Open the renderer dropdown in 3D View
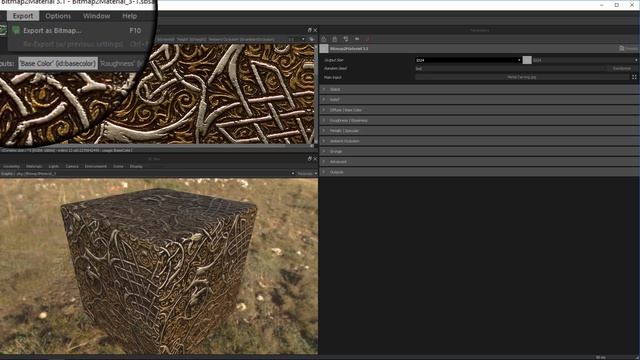The image size is (640, 360). pos(307,173)
